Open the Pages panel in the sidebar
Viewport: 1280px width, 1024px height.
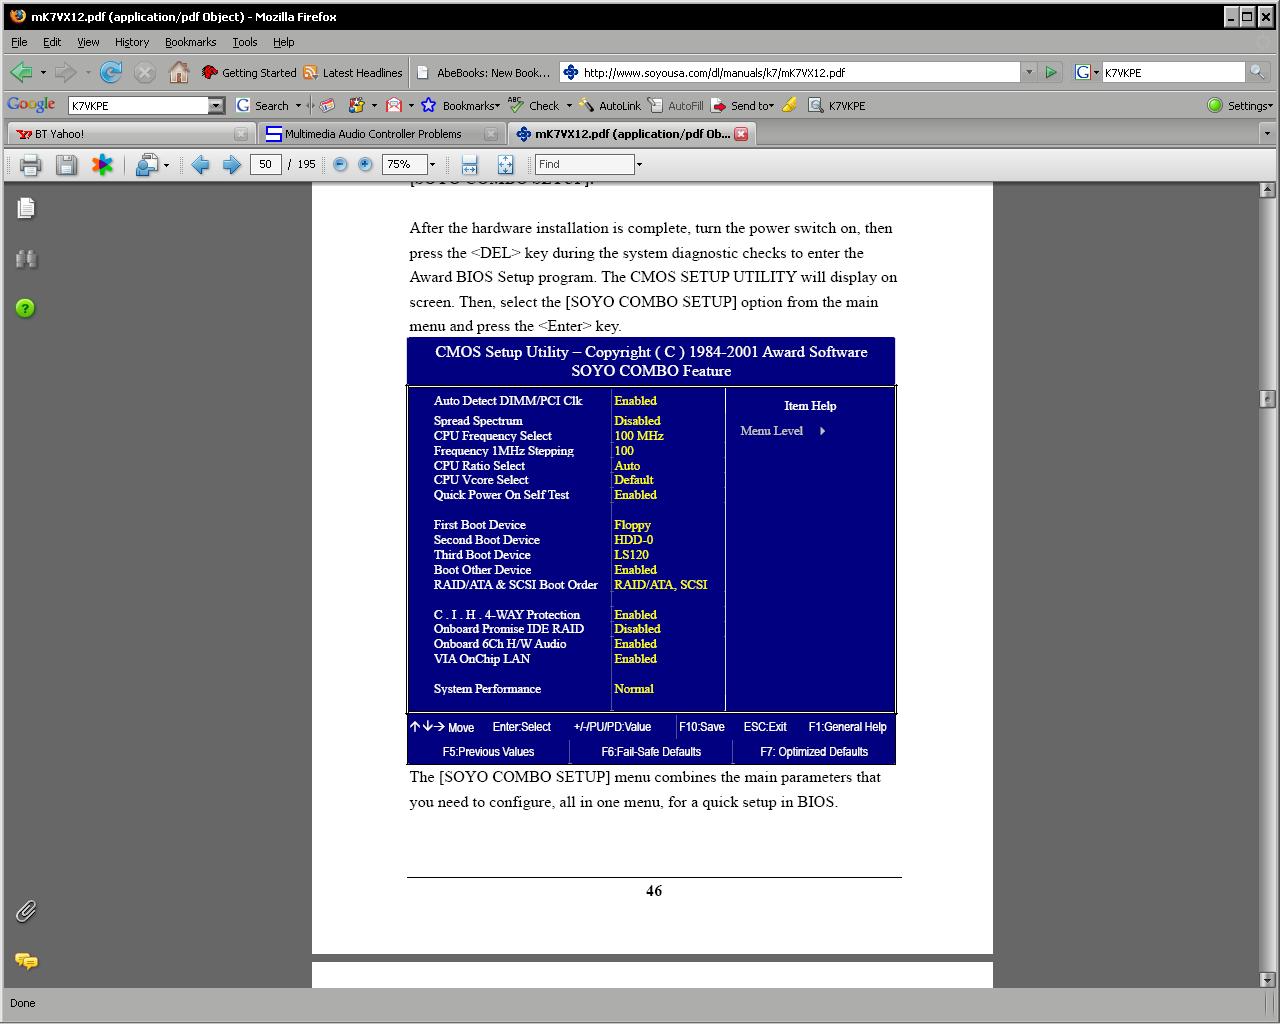26,208
